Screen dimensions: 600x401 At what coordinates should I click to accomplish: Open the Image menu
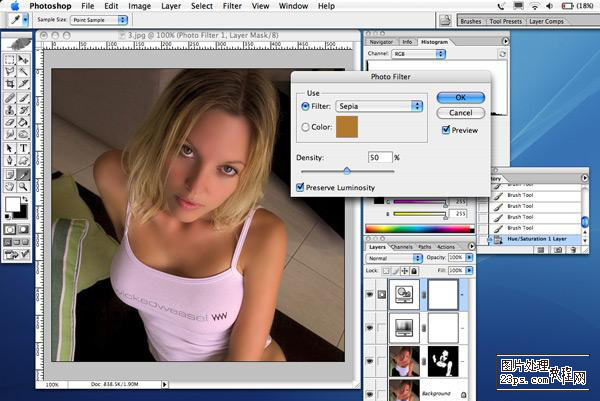tap(139, 6)
